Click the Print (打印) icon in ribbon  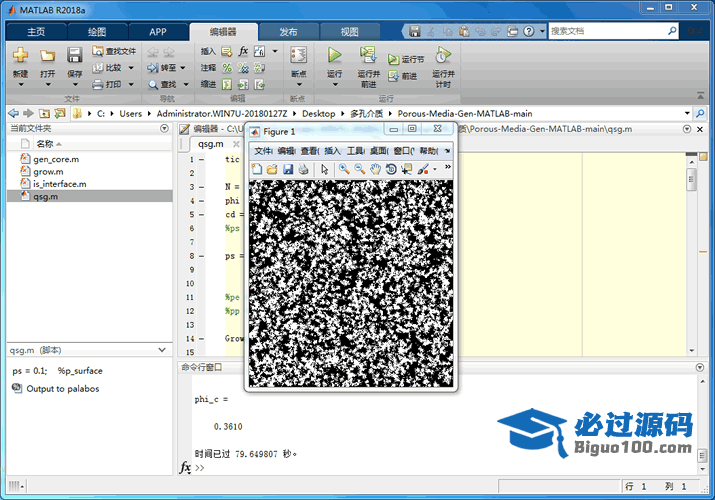(x=98, y=84)
